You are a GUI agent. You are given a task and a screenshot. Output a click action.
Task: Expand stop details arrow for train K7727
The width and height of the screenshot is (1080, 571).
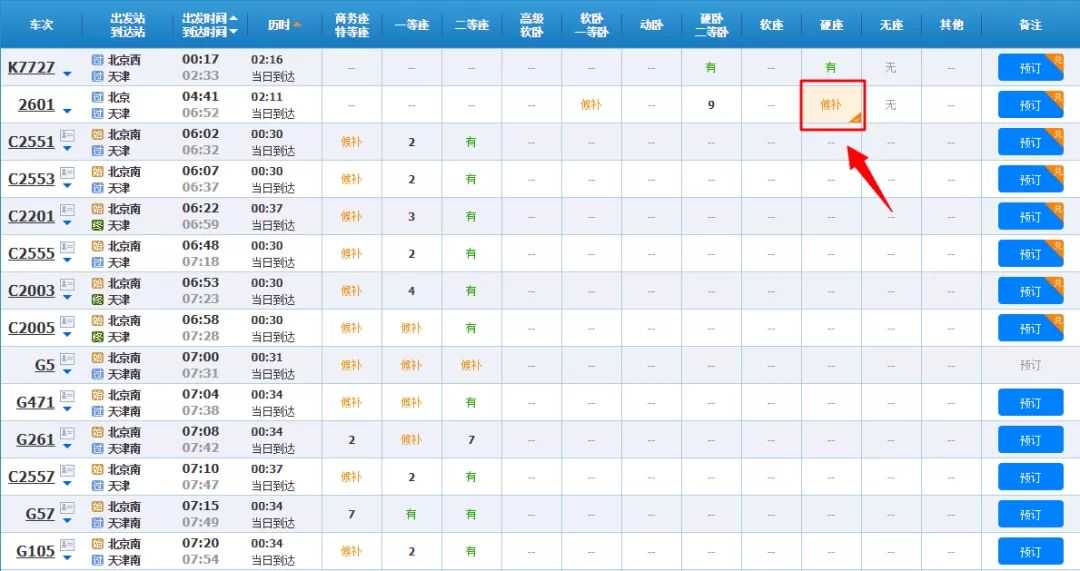pyautogui.click(x=67, y=74)
